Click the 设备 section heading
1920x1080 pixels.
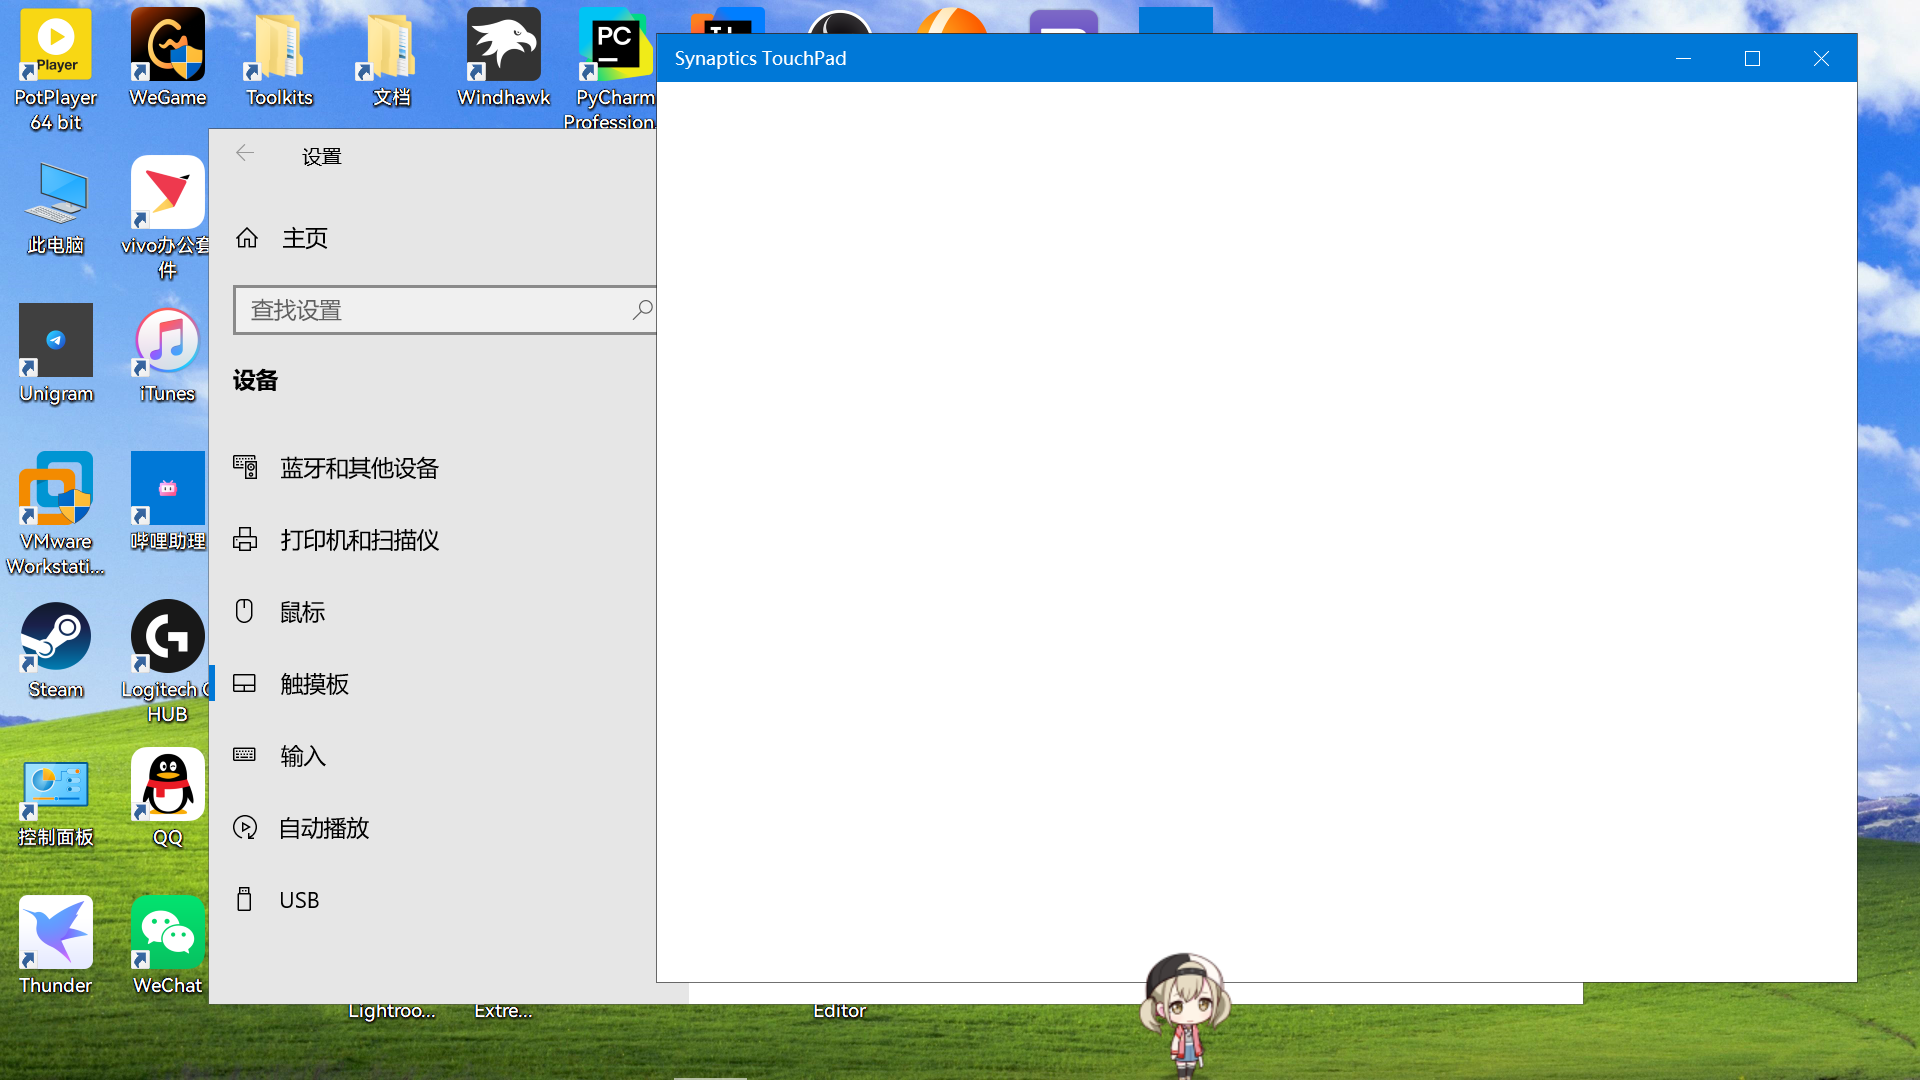[255, 380]
